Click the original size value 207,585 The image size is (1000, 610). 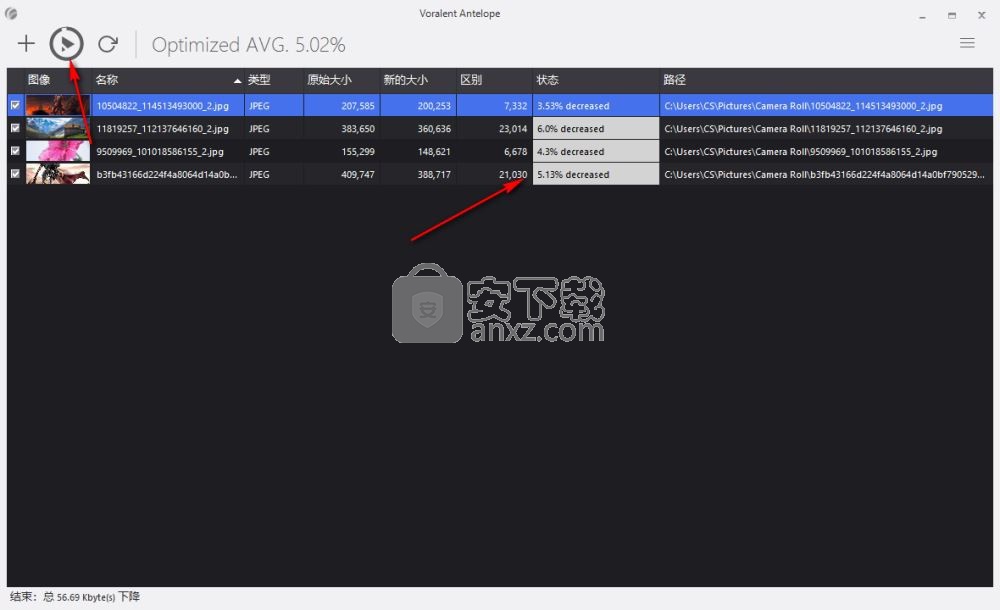tap(358, 106)
